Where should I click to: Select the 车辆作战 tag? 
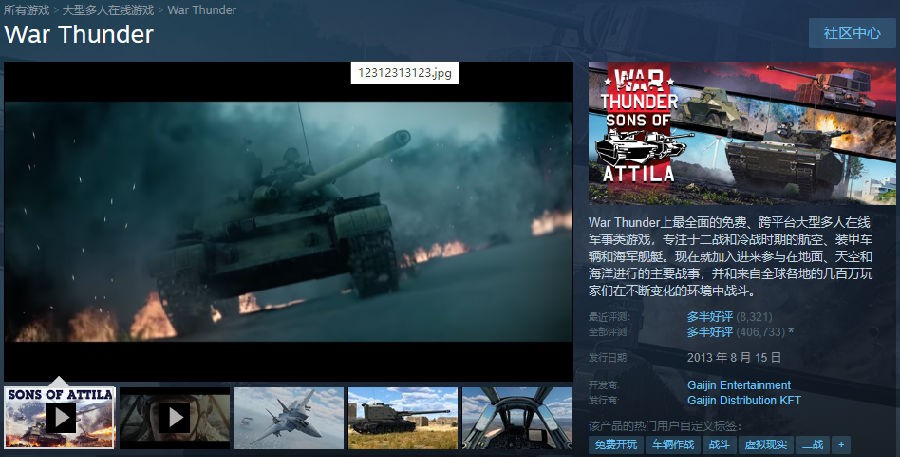click(672, 444)
